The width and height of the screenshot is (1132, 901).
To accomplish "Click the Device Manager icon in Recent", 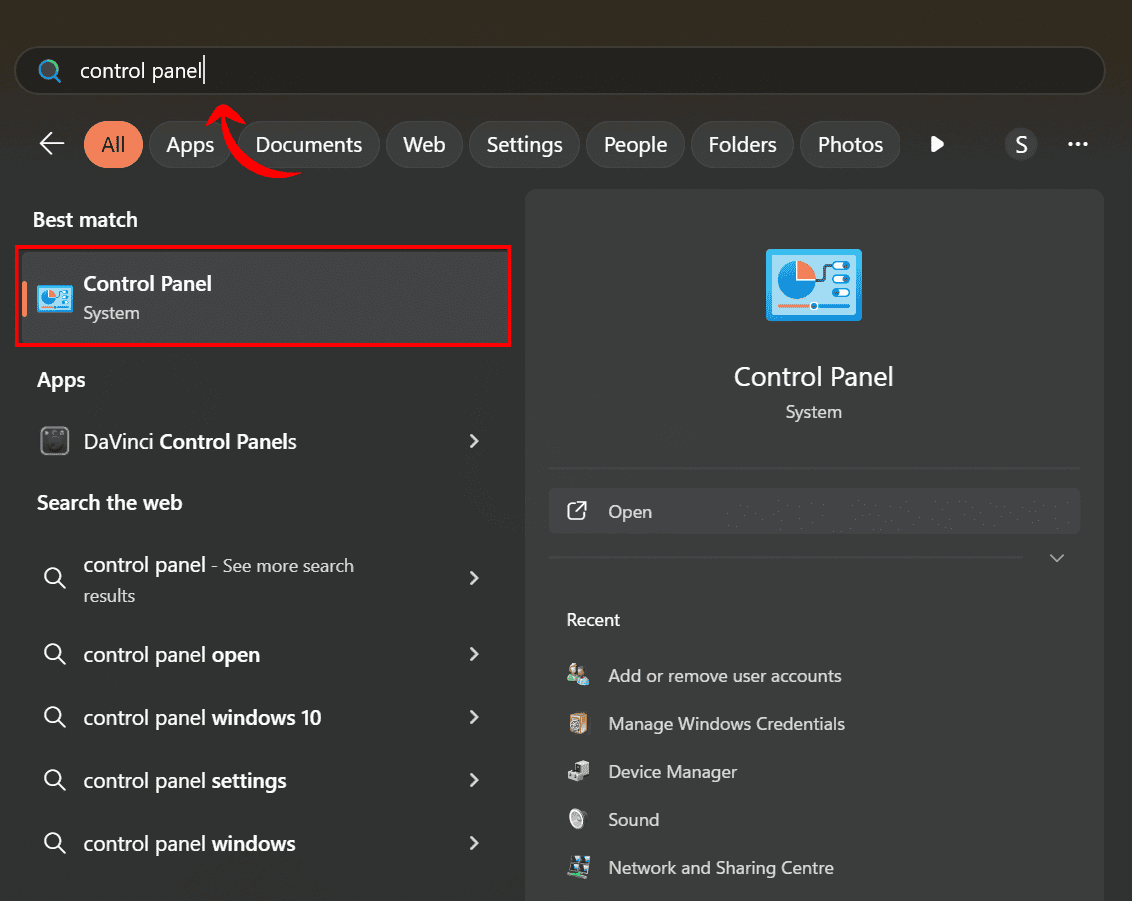I will pos(578,771).
